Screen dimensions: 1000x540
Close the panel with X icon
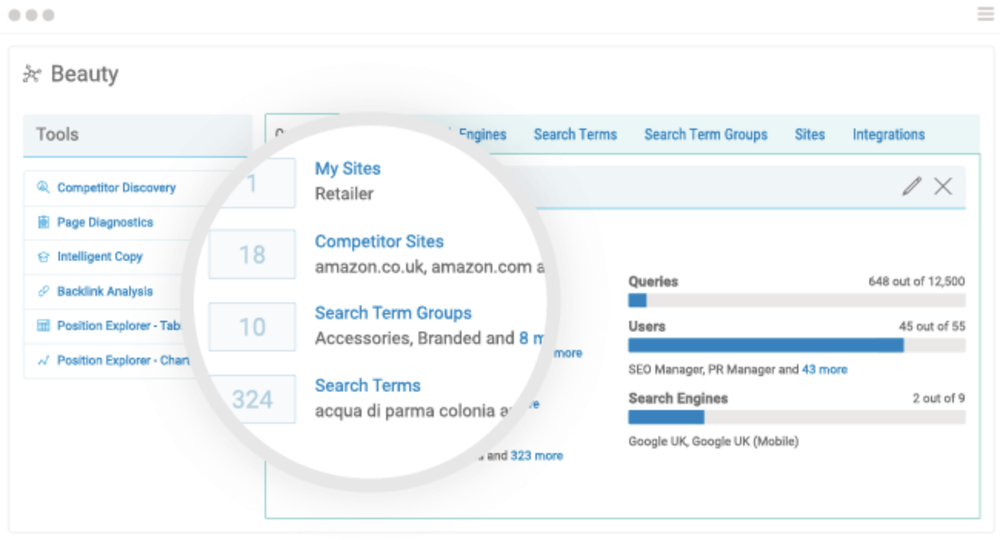(943, 186)
